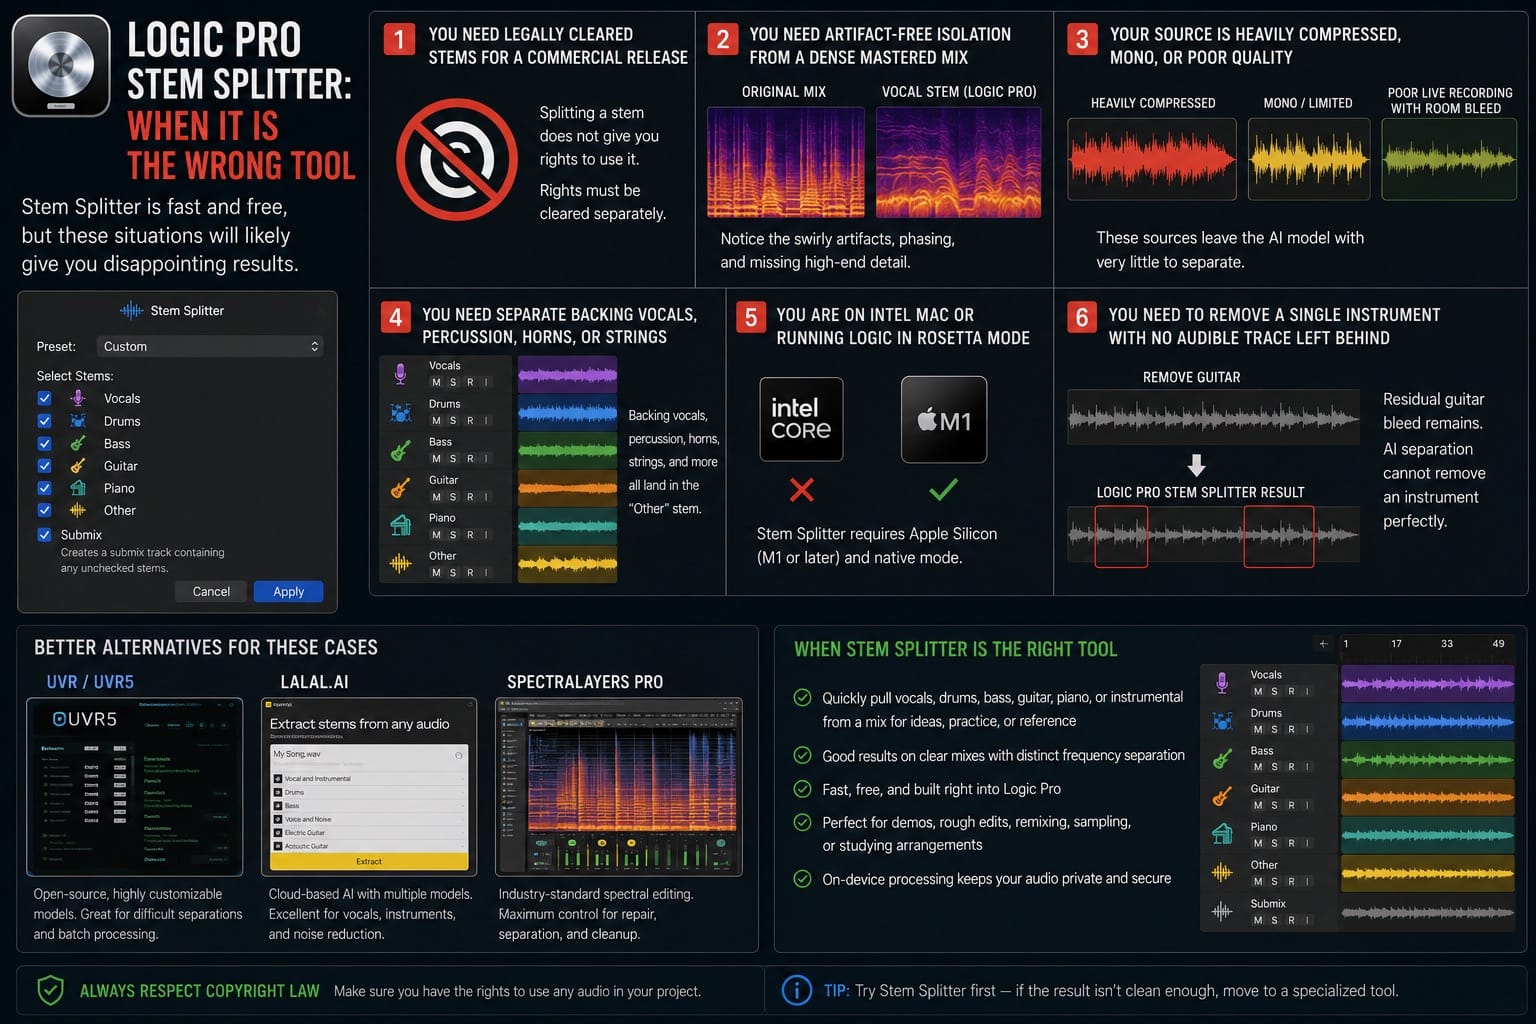1536x1024 pixels.
Task: Select the Other track icon in panel 4
Action: point(400,564)
